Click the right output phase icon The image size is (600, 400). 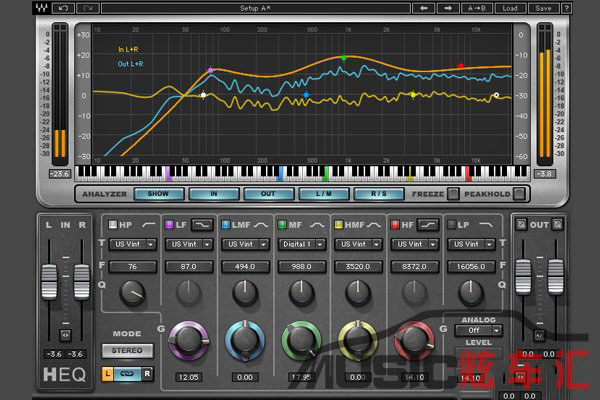click(558, 224)
